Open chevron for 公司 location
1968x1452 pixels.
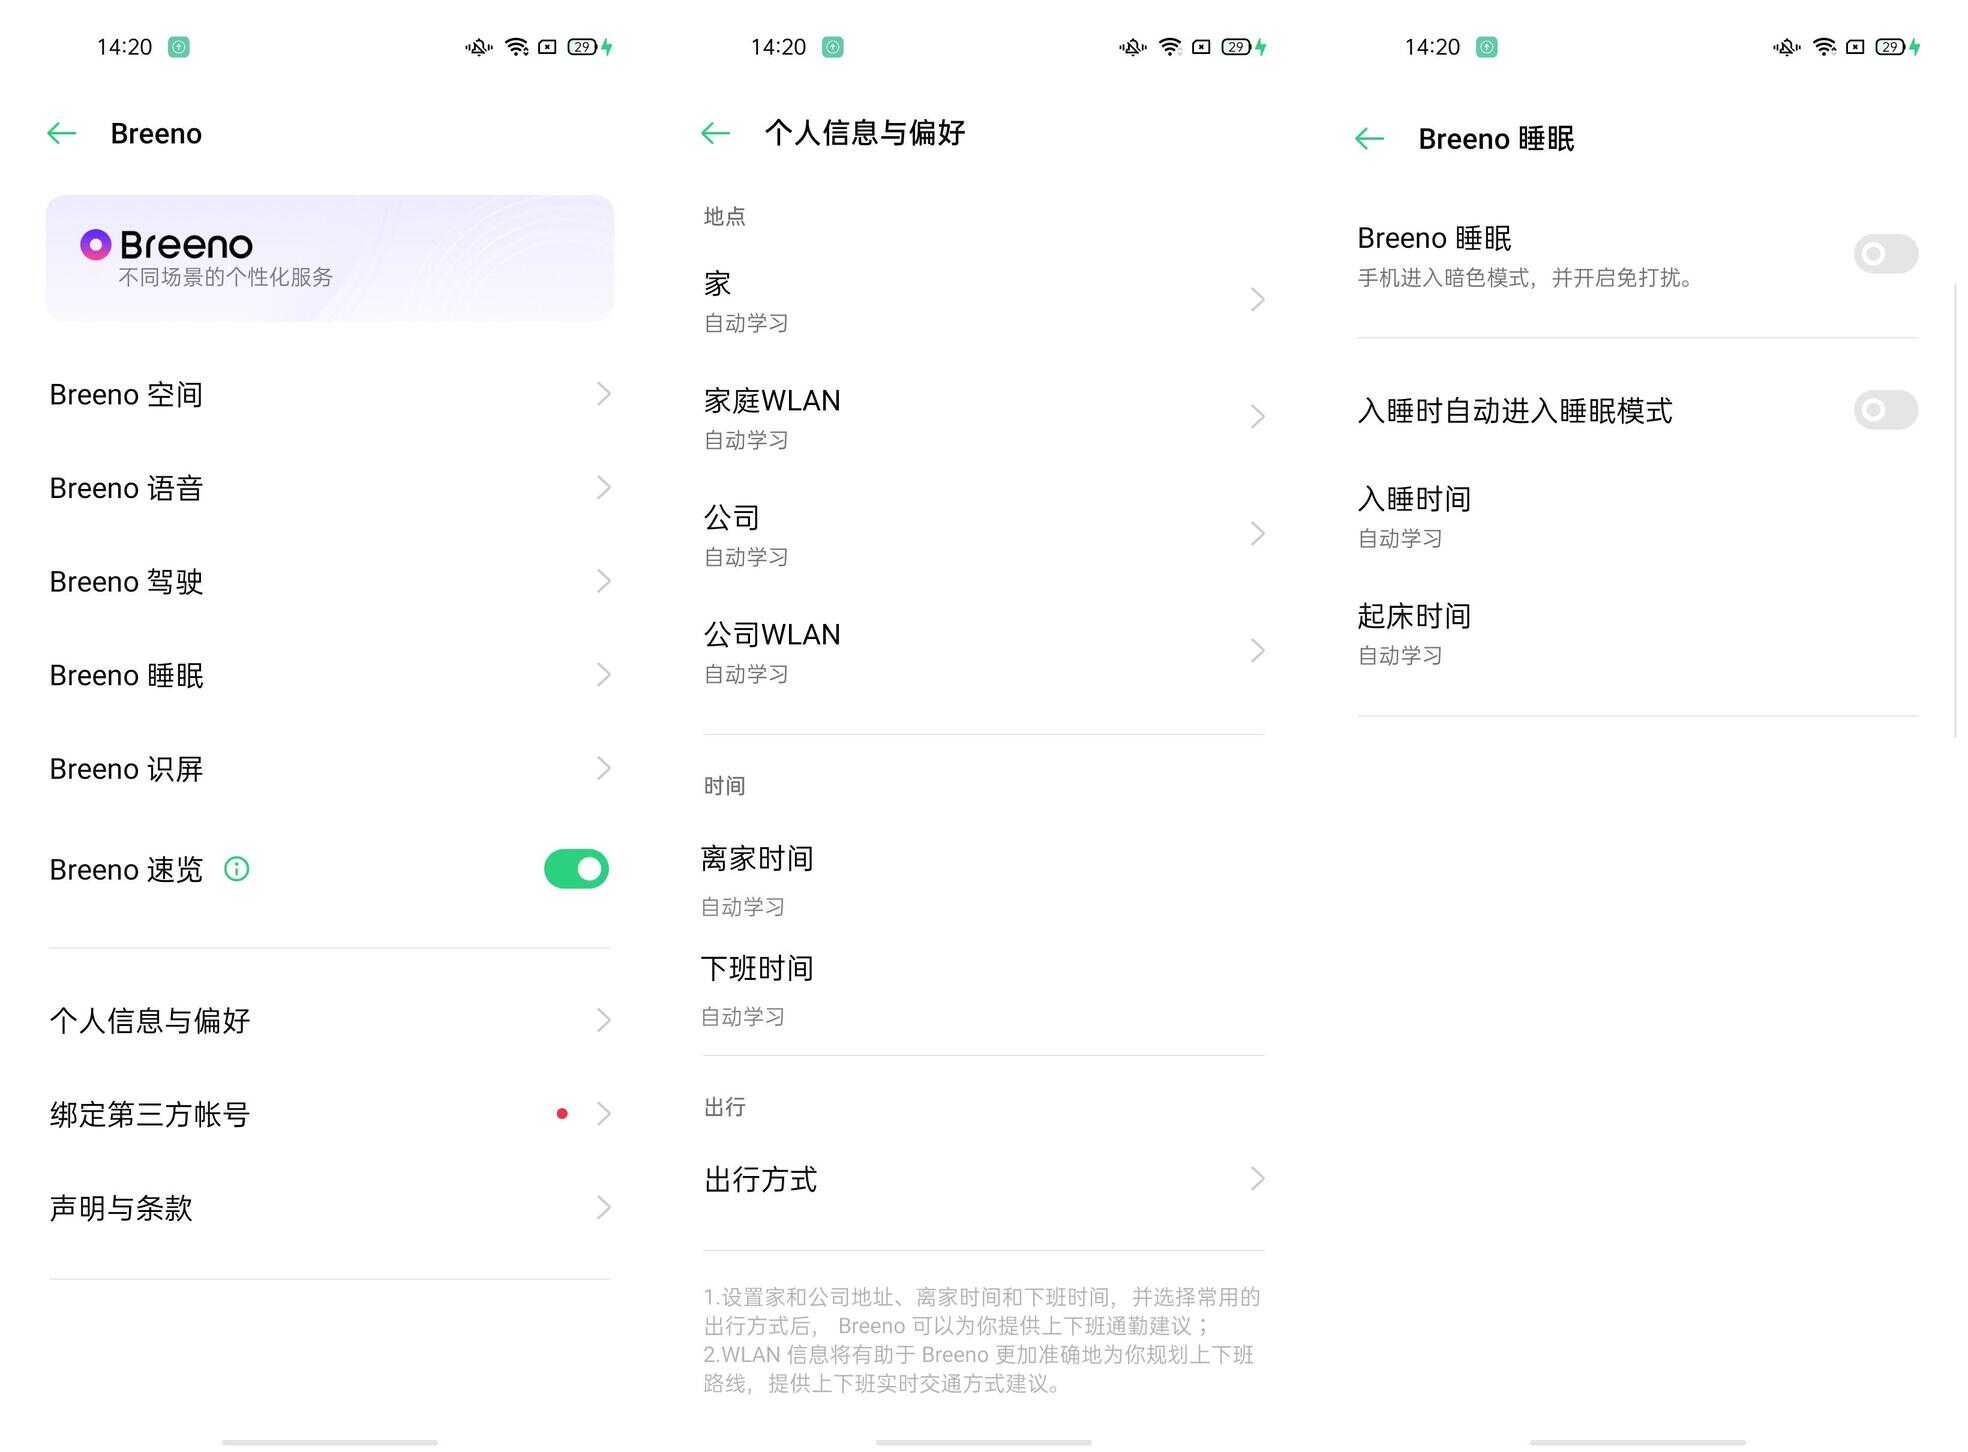(1257, 534)
